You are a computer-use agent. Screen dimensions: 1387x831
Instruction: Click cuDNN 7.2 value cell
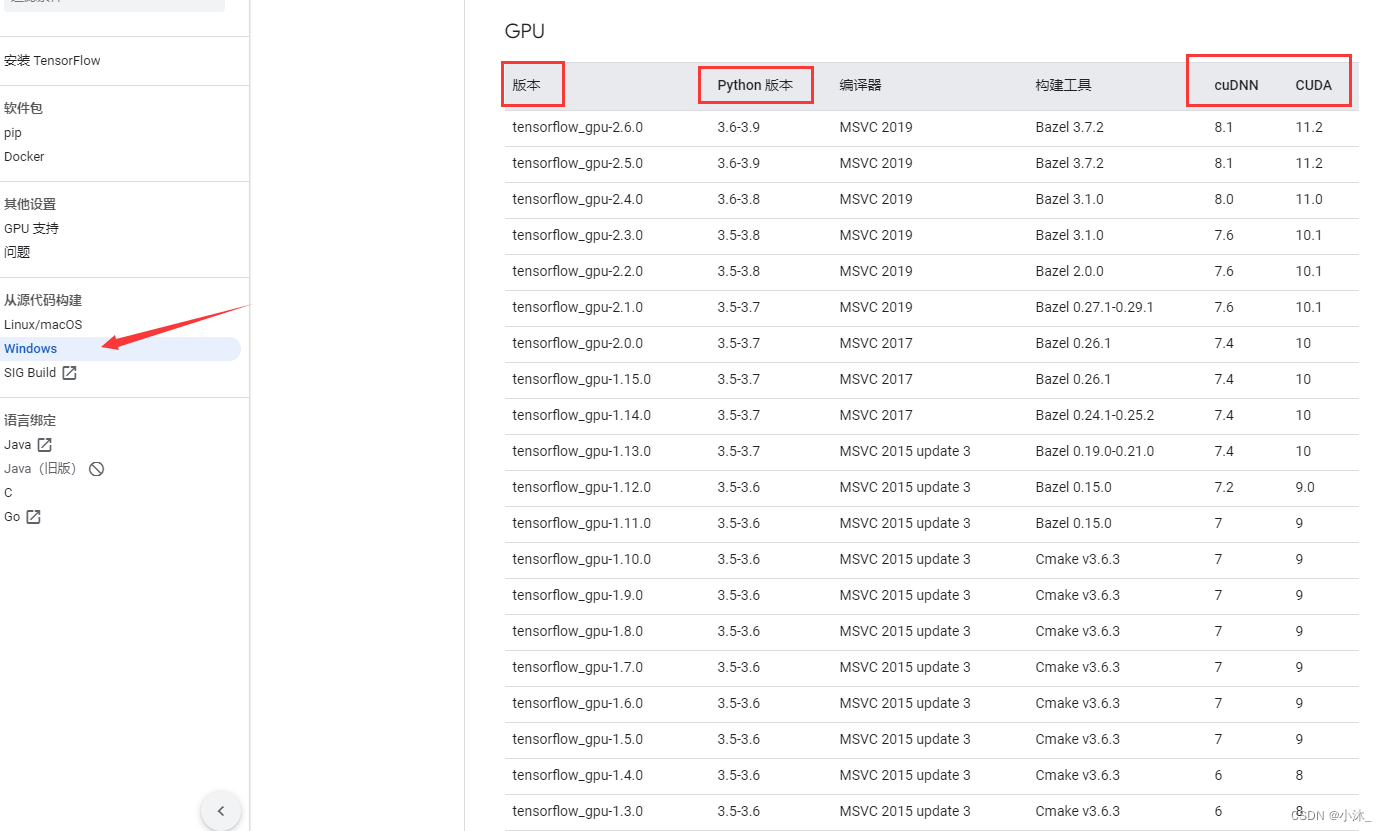tap(1224, 487)
